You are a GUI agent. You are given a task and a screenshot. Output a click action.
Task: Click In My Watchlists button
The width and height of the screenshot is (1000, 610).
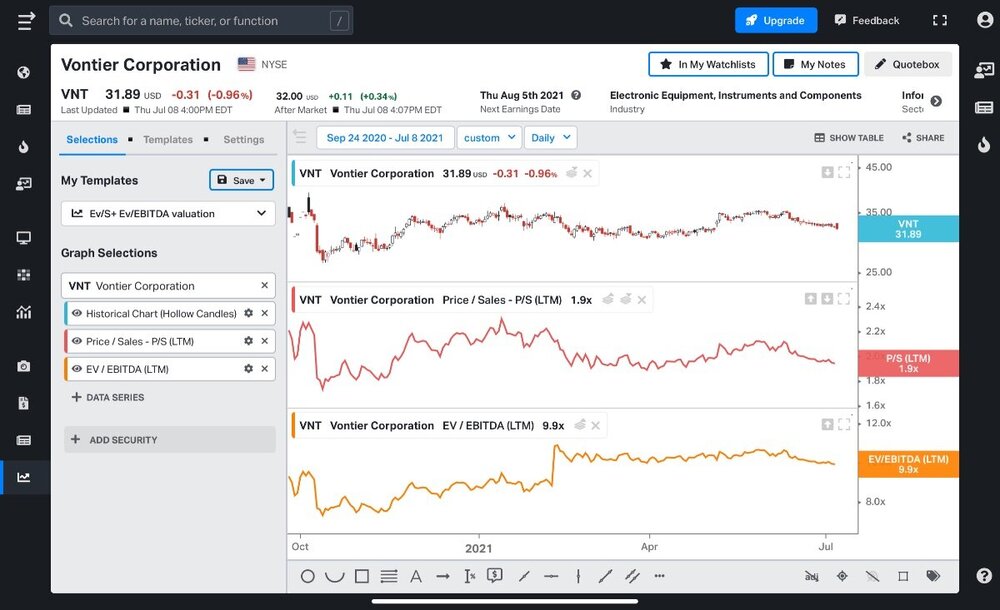(709, 64)
